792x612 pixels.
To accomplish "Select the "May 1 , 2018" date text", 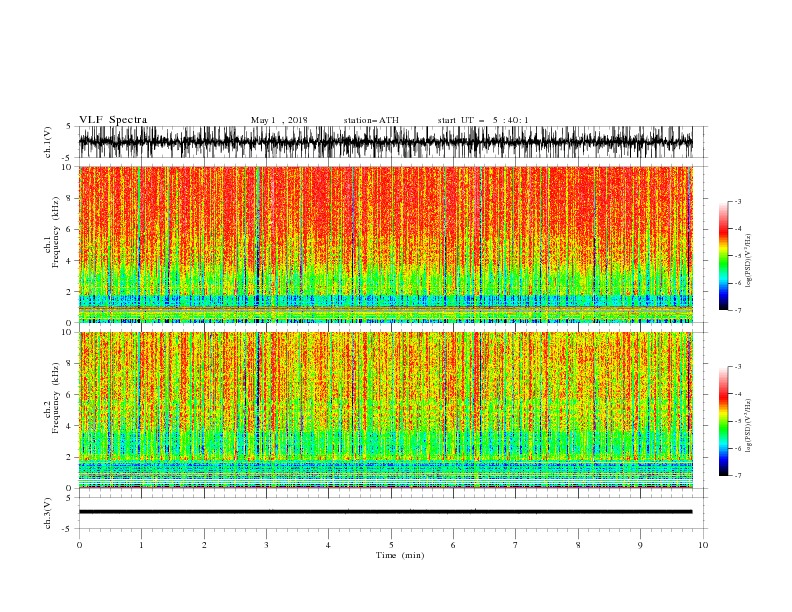I will (279, 120).
